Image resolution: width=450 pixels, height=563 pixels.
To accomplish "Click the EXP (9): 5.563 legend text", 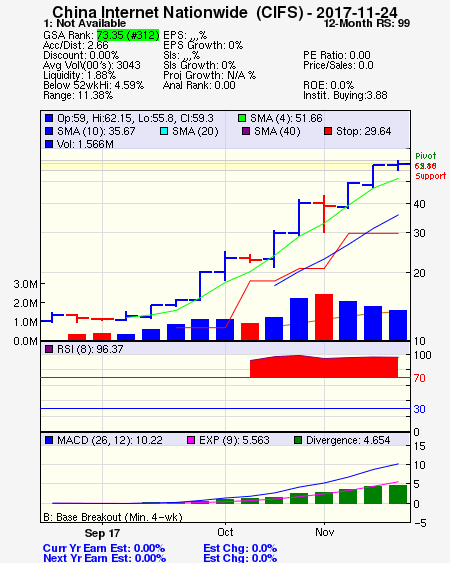I will pos(234,440).
